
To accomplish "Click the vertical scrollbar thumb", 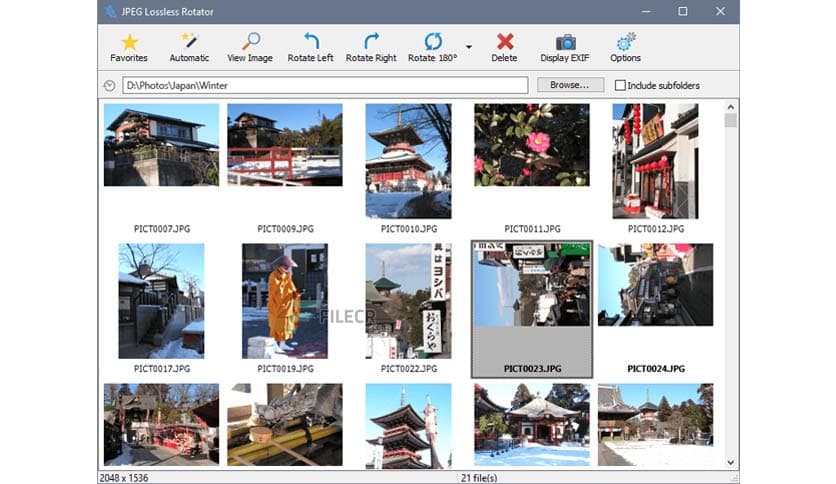I will coord(730,120).
